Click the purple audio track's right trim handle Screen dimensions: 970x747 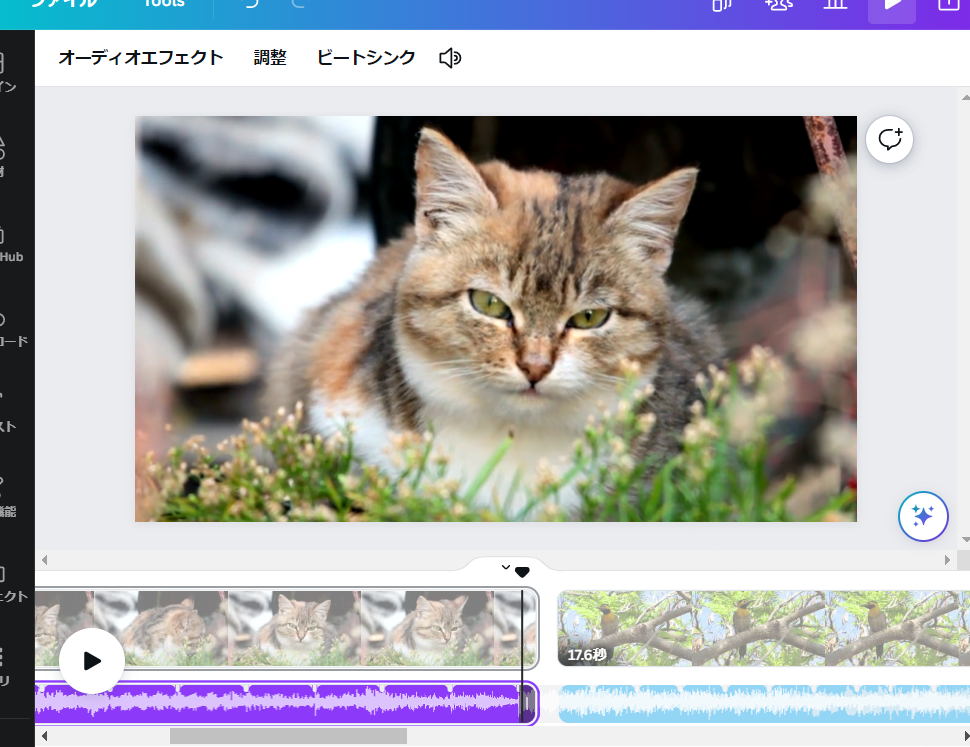click(527, 703)
